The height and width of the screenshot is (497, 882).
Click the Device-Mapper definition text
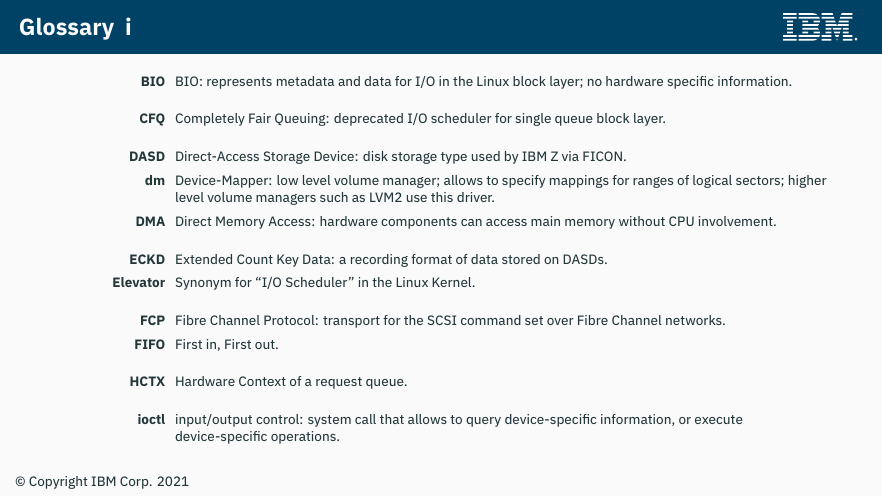pos(501,189)
